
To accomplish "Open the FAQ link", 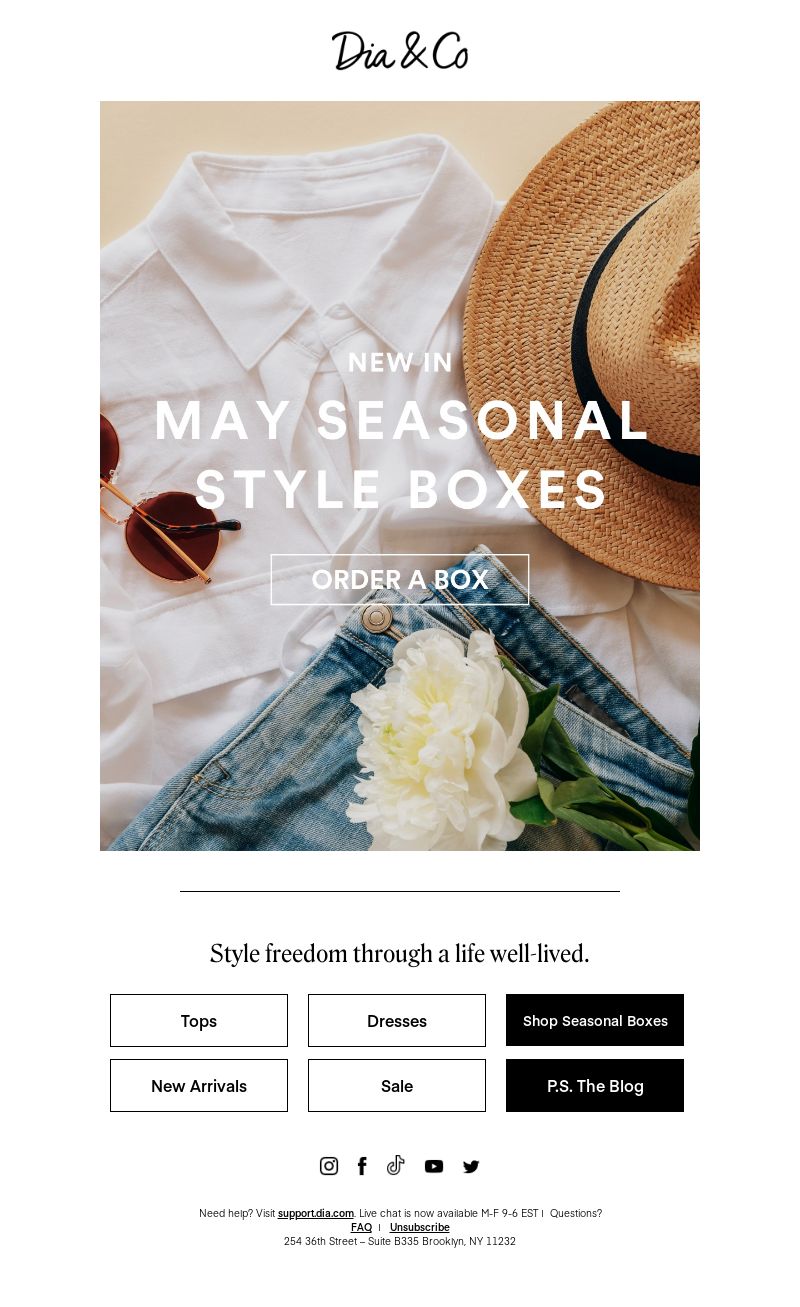I will [x=361, y=1227].
